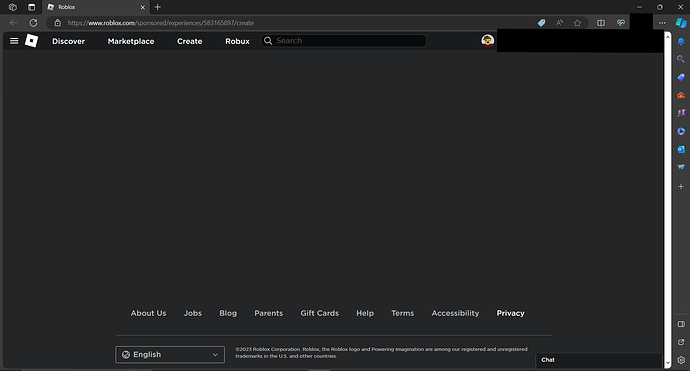Open the workspaces icon in the title bar
The image size is (690, 371).
point(13,7)
